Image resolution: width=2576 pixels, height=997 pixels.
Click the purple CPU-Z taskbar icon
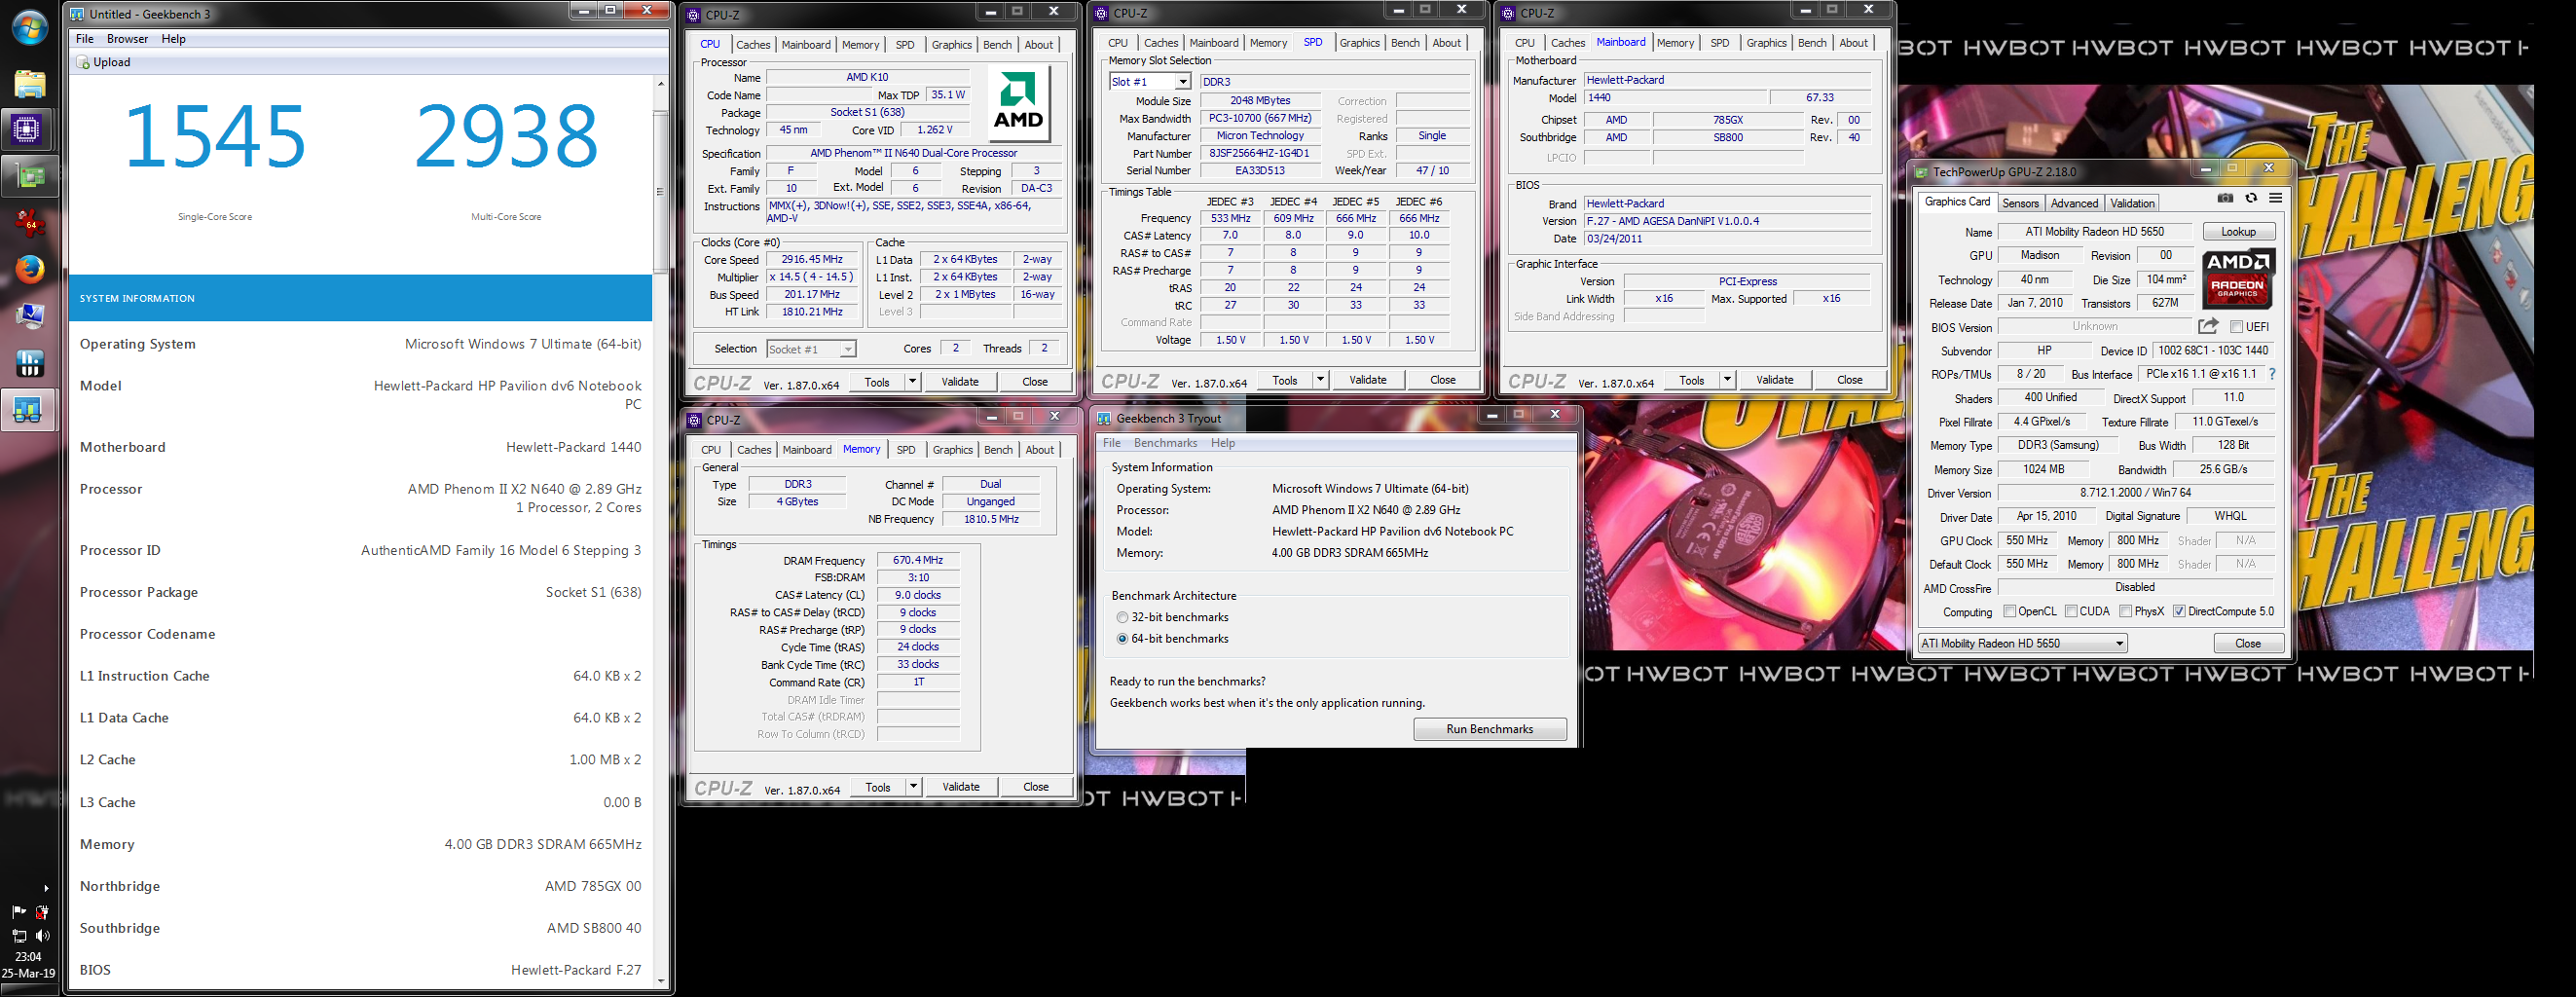[27, 129]
